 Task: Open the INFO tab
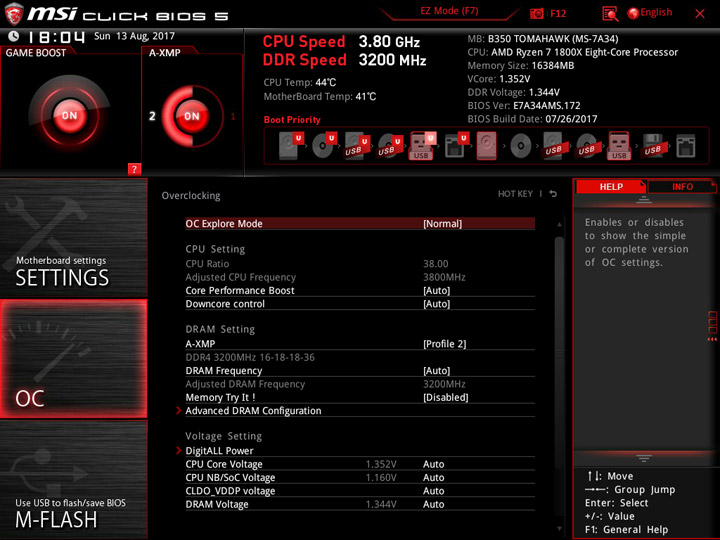click(682, 186)
